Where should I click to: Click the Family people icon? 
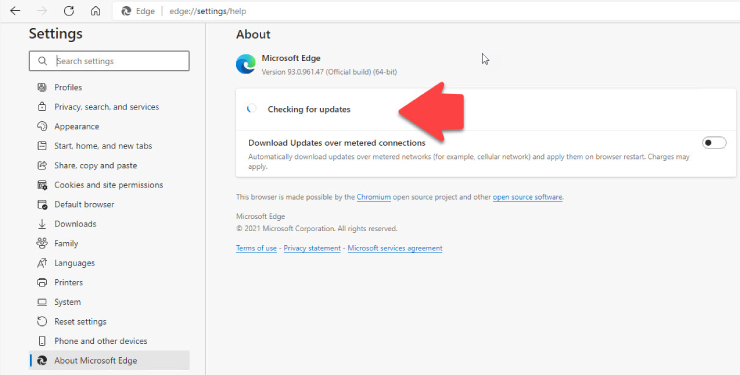pos(42,243)
